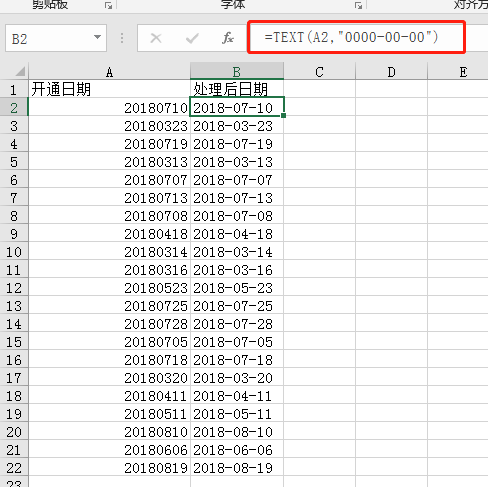Select cell A1 labeled 开通日期
Image resolution: width=488 pixels, height=487 pixels.
109,89
